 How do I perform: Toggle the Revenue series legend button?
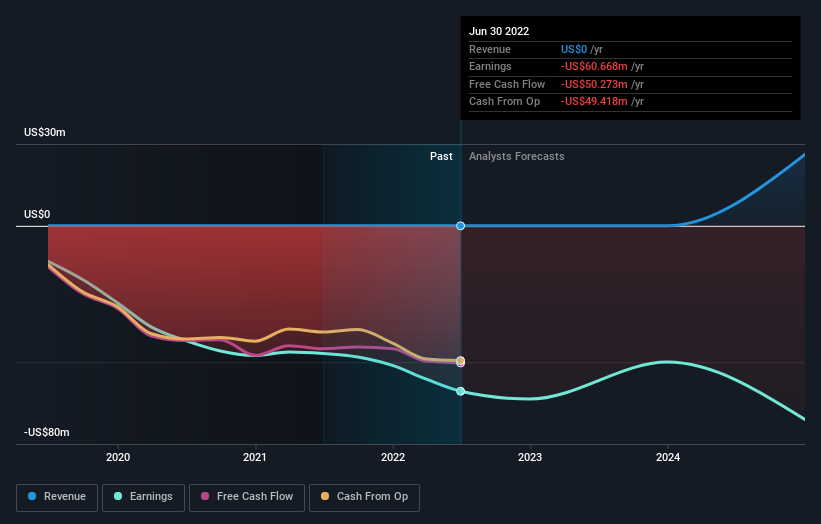click(57, 497)
